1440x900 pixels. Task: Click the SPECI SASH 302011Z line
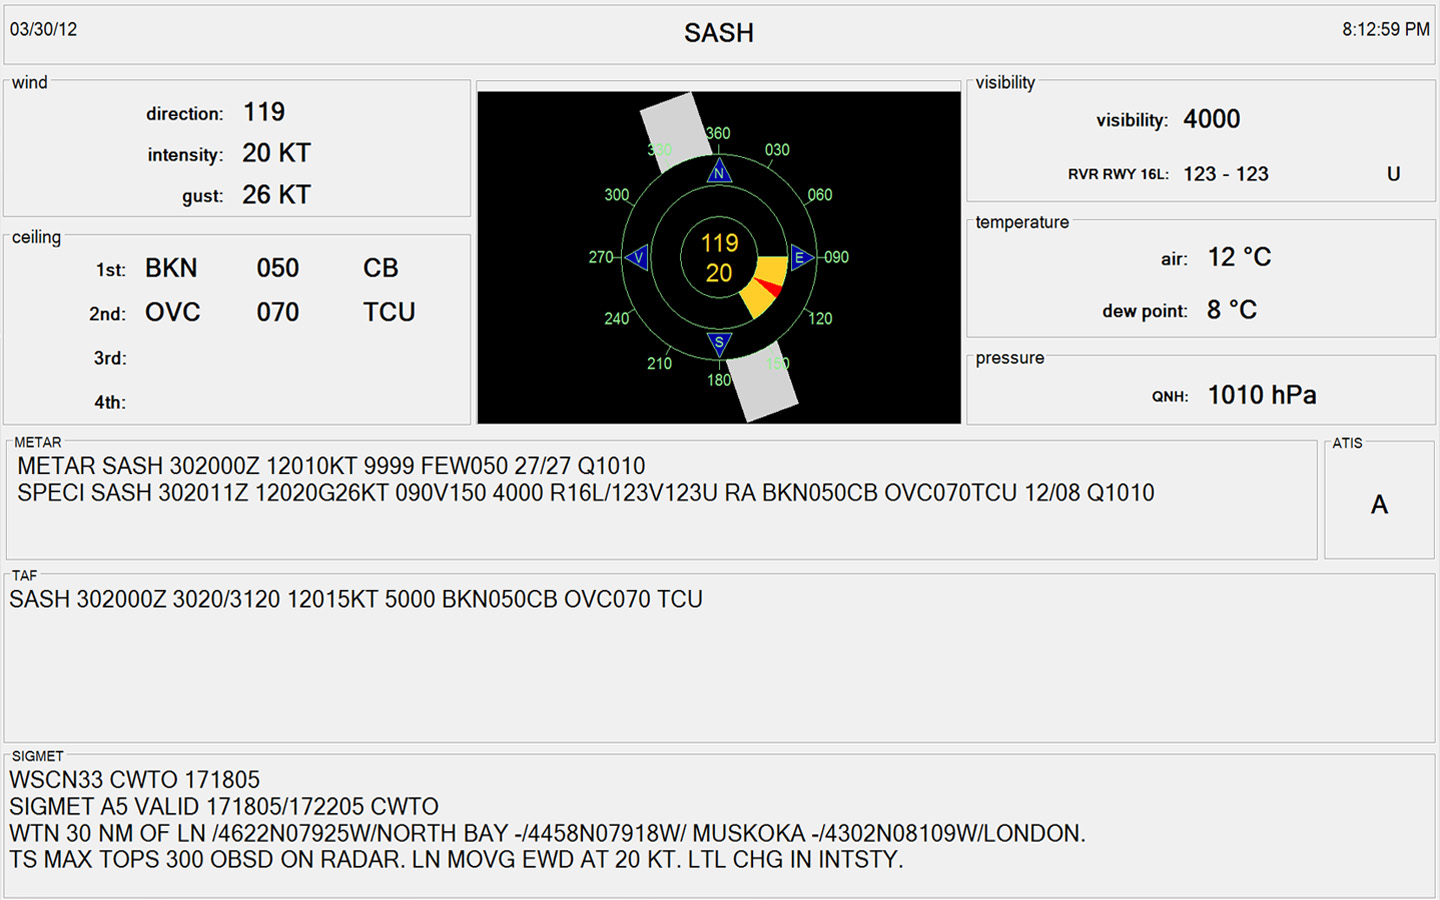pyautogui.click(x=586, y=493)
